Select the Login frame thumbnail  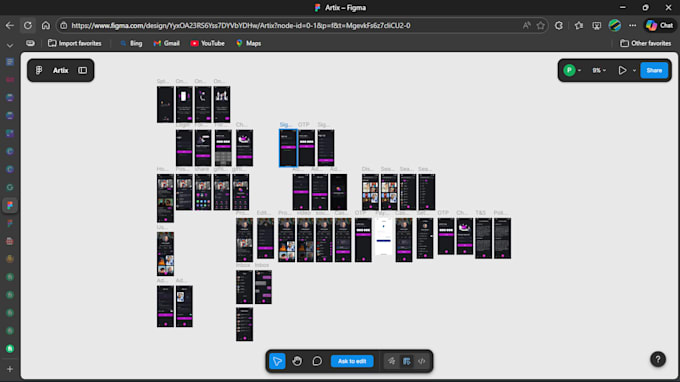[184, 148]
